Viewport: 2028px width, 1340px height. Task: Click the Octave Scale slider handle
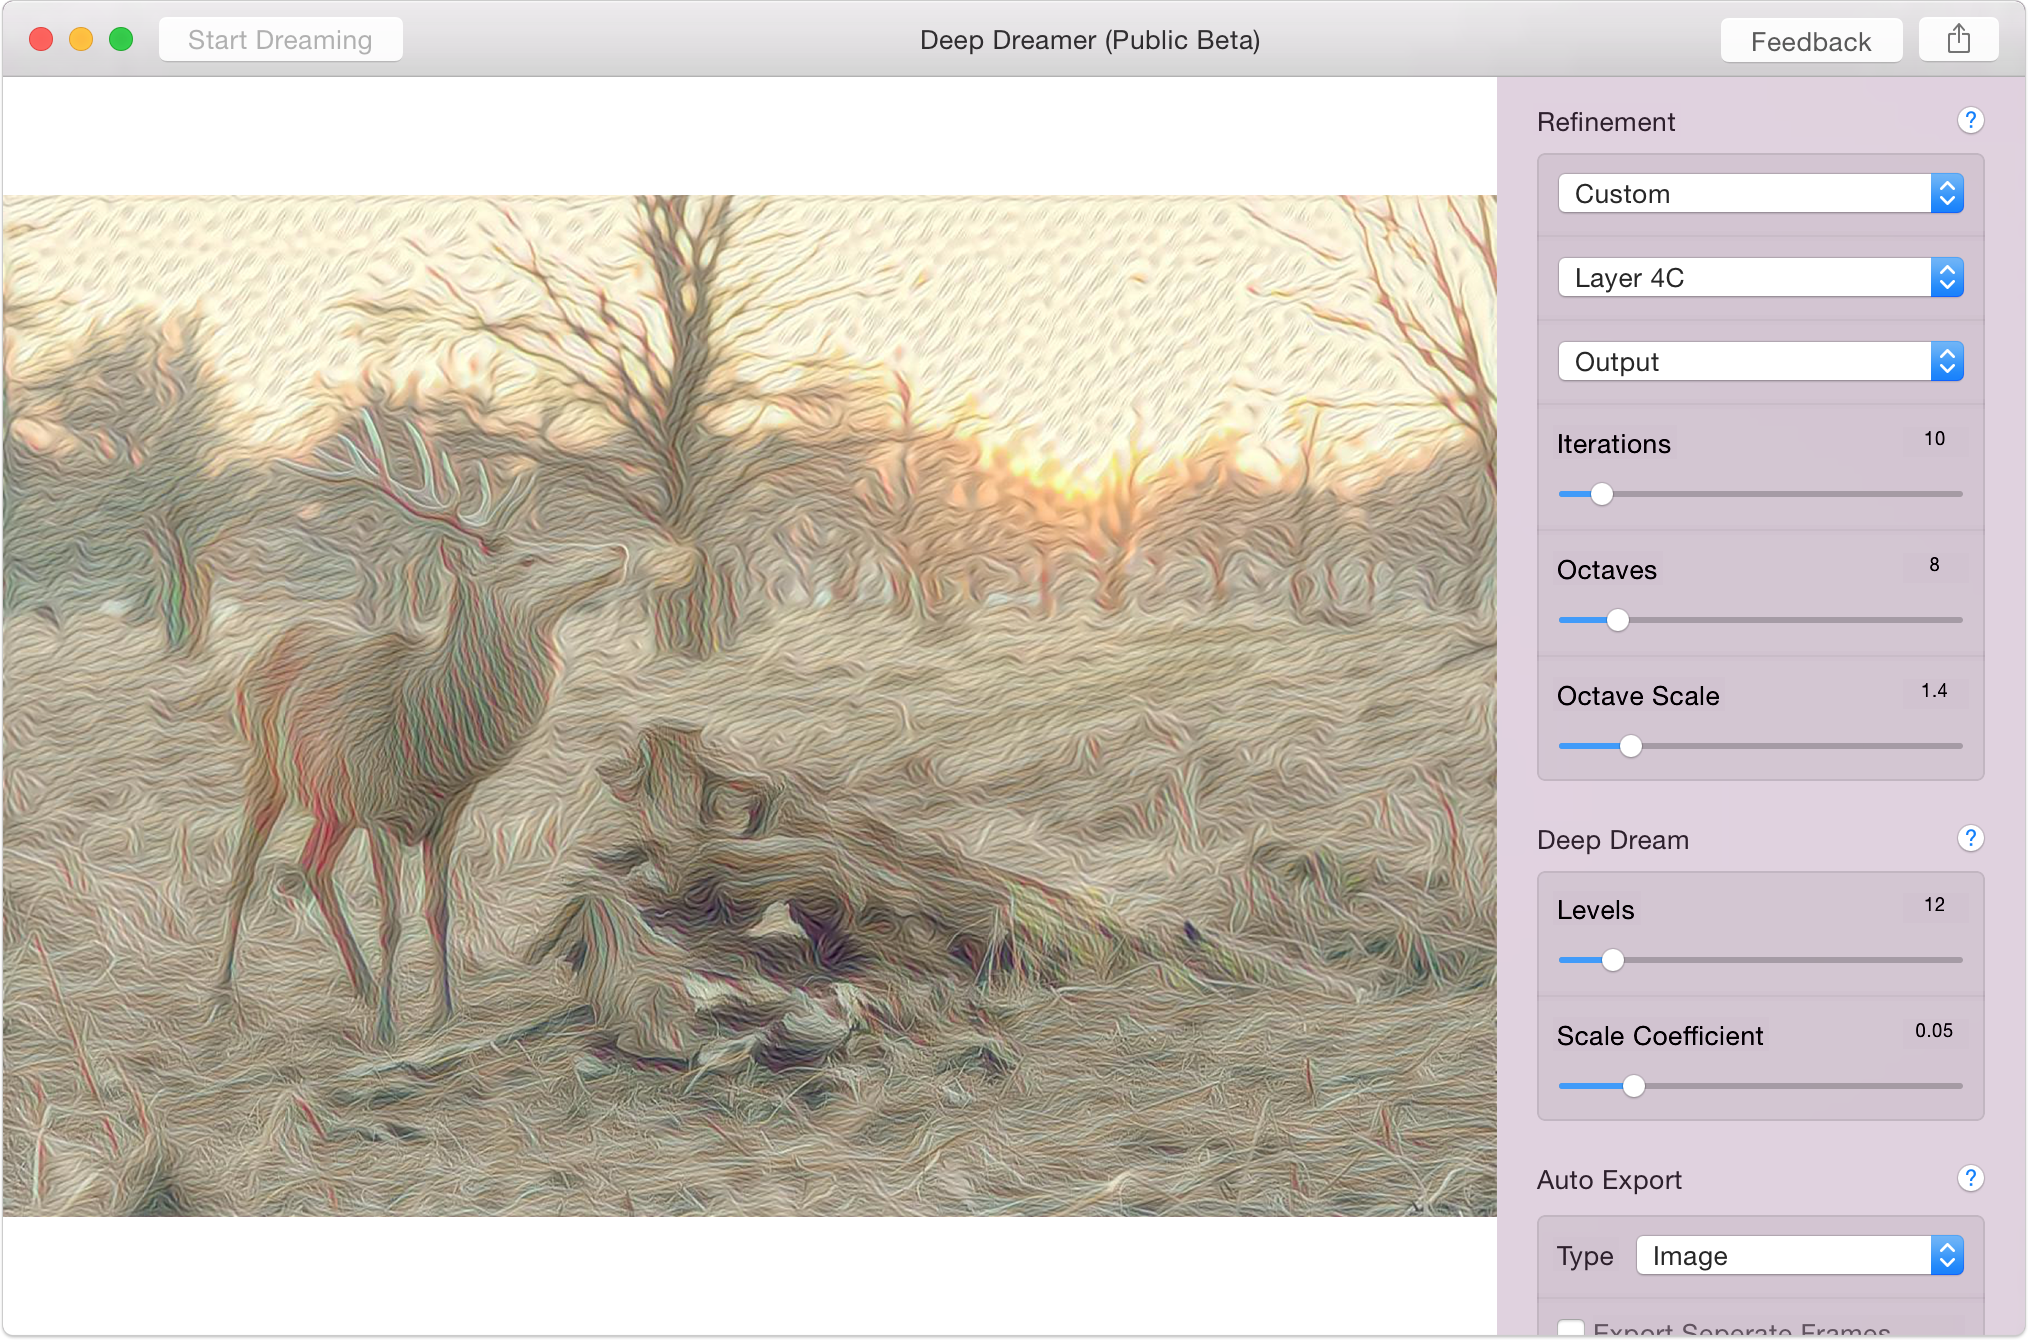(x=1630, y=746)
